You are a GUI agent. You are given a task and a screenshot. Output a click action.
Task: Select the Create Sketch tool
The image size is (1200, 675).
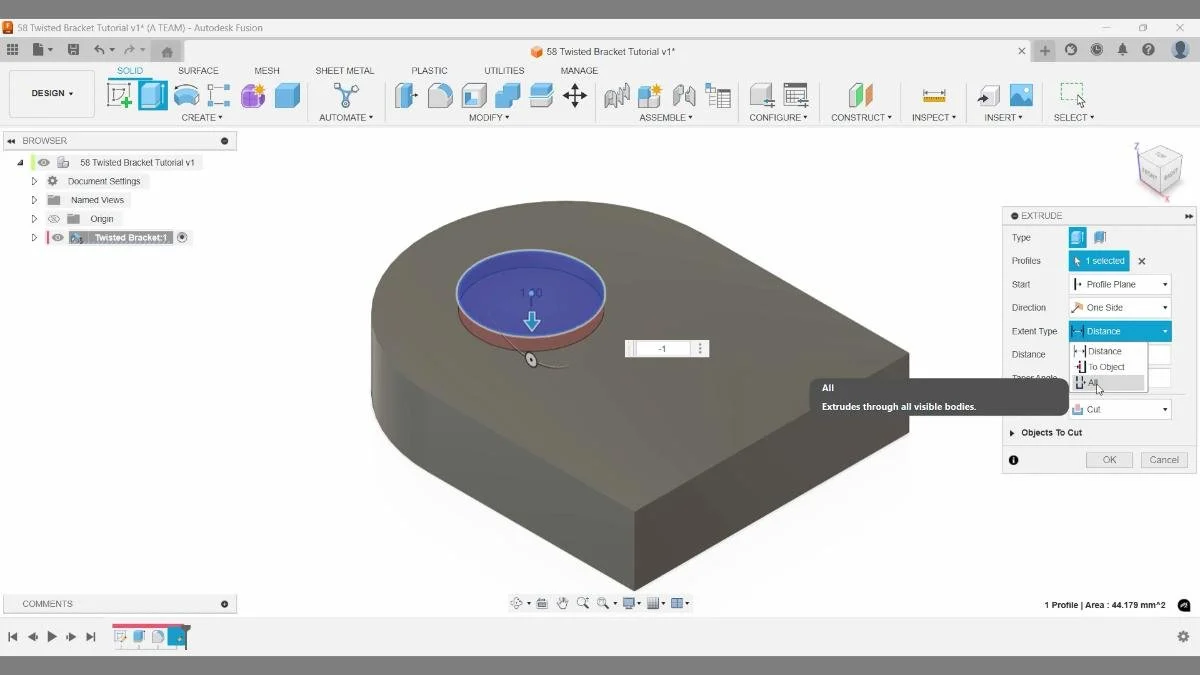[x=120, y=94]
